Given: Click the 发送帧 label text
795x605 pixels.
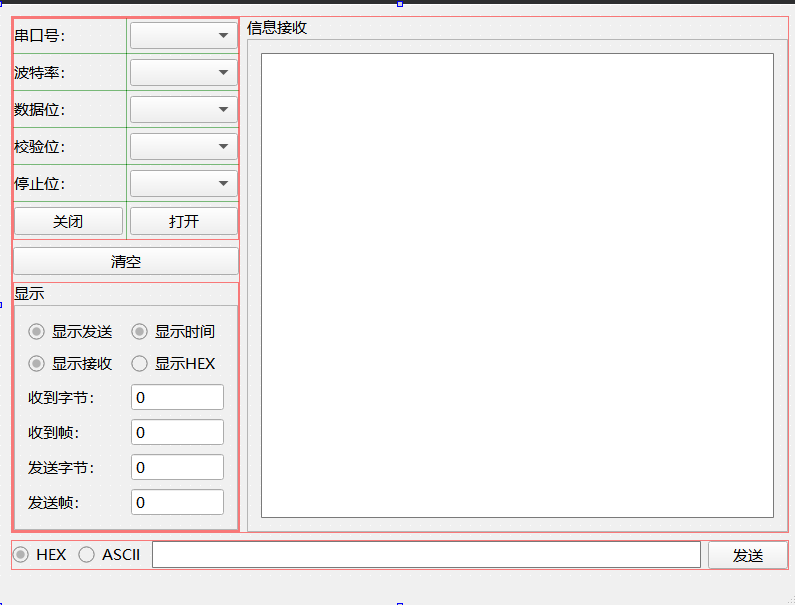Looking at the screenshot, I should 53,503.
